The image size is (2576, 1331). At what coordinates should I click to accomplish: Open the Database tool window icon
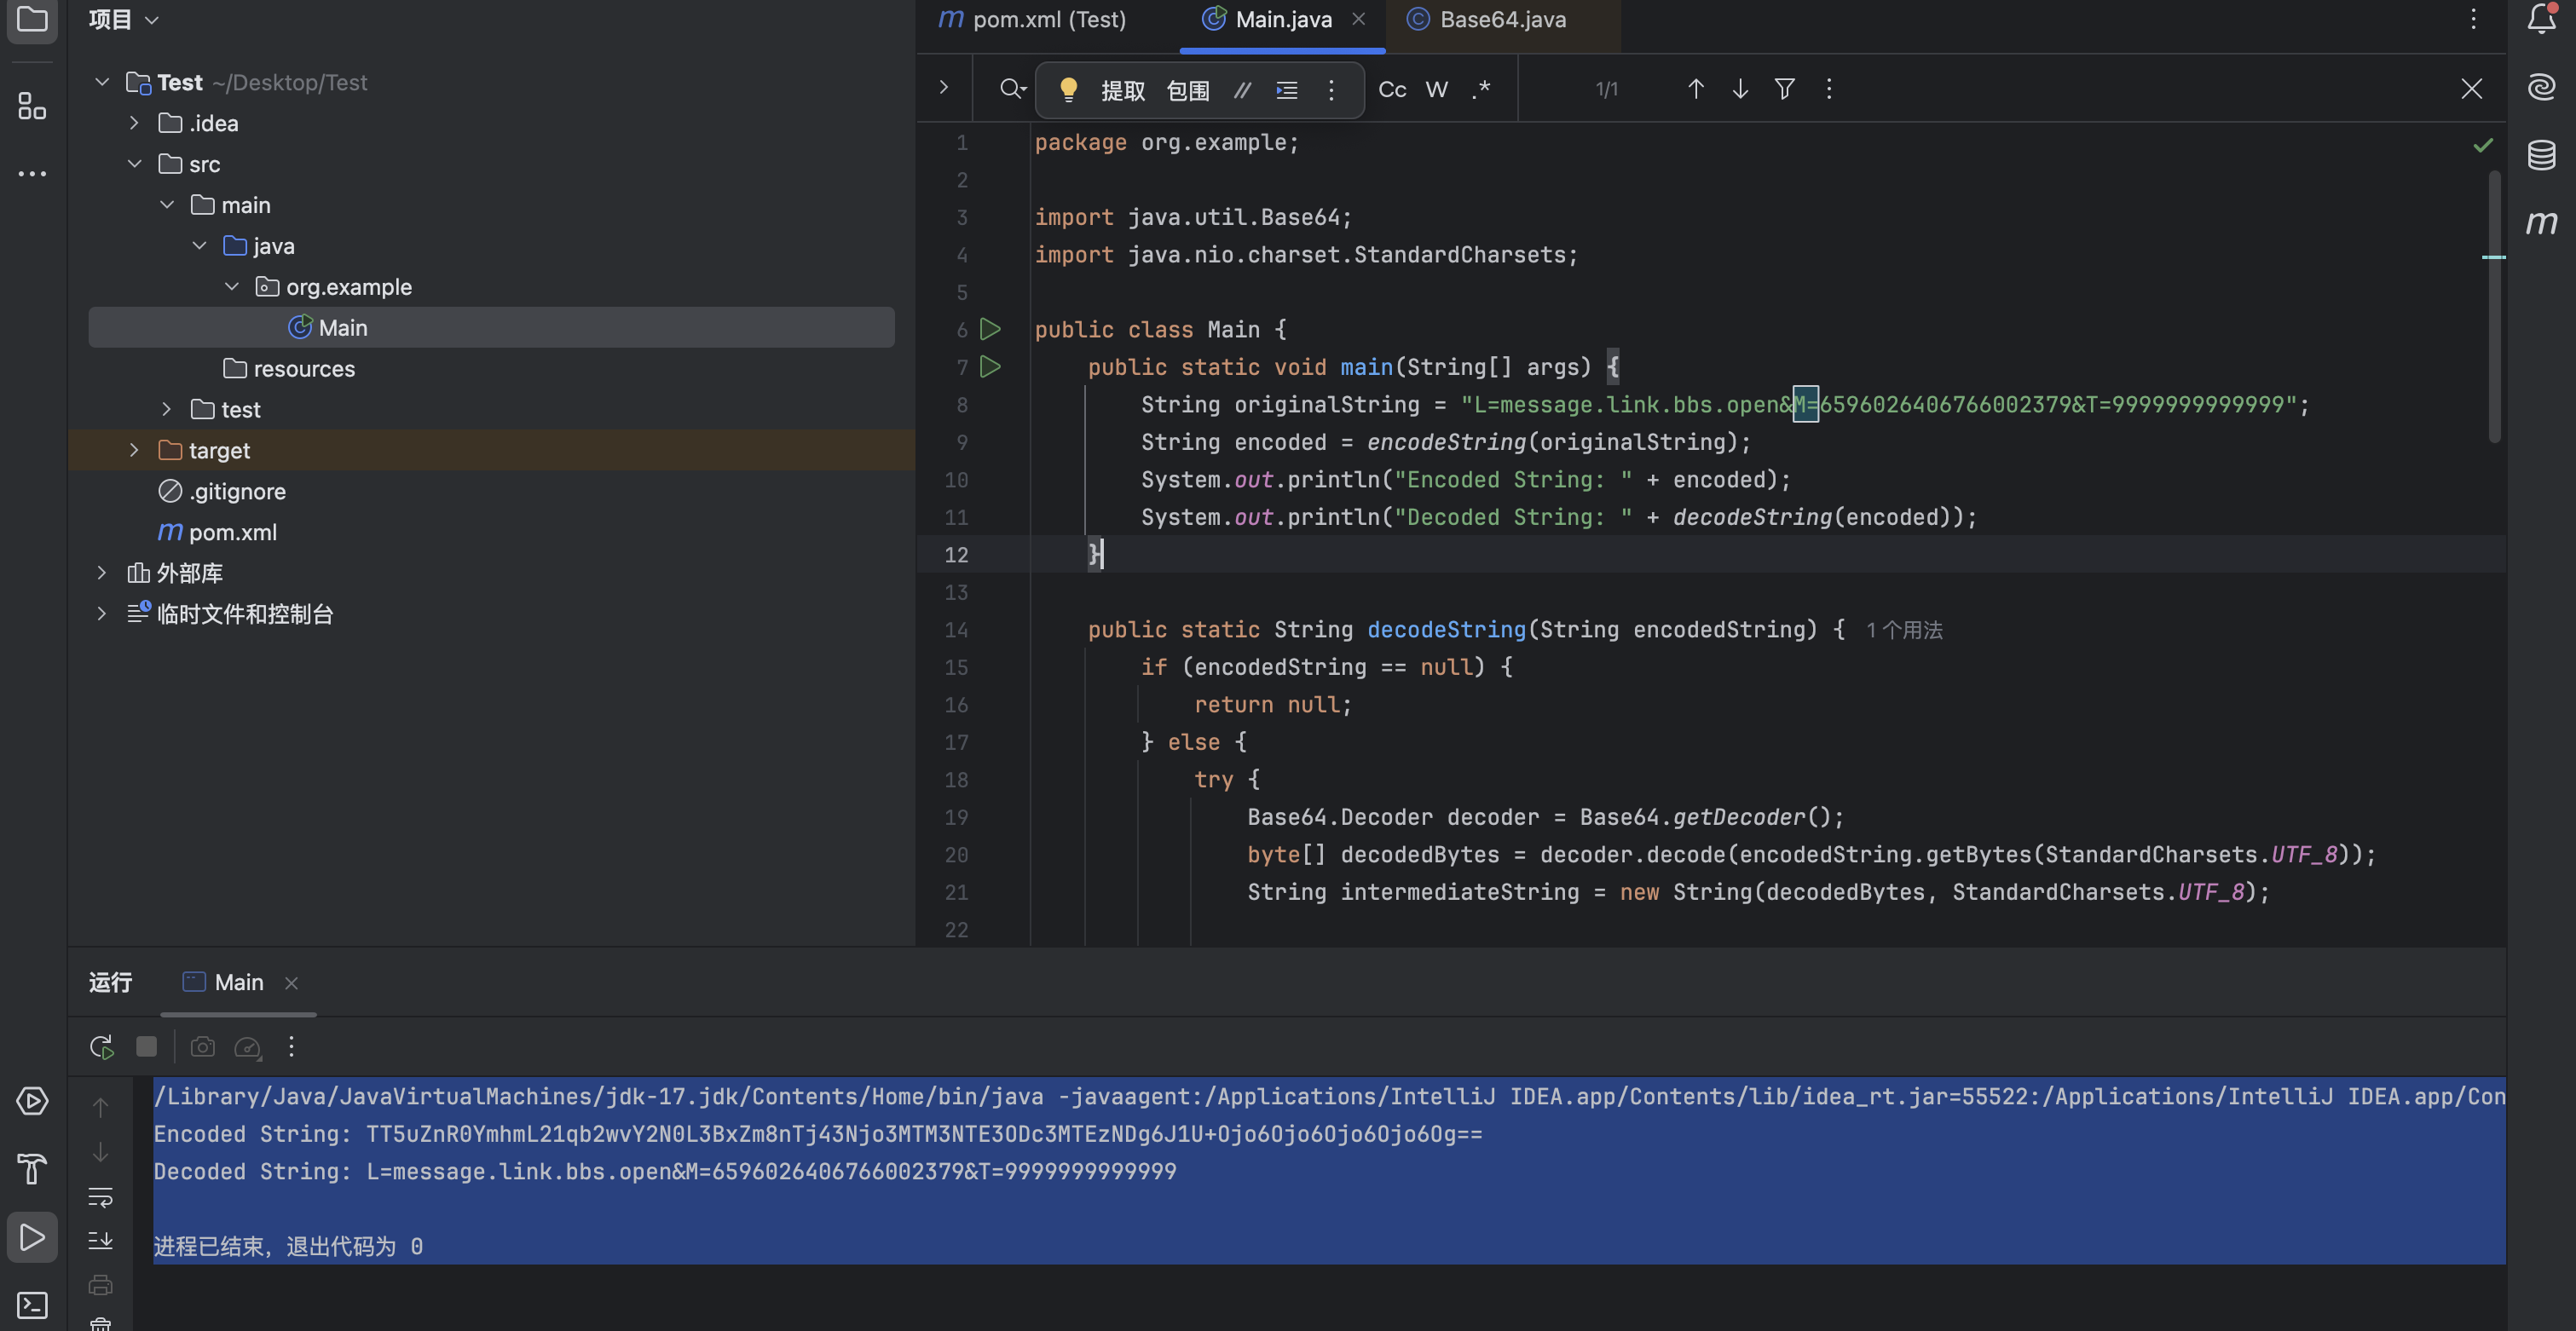[2541, 155]
